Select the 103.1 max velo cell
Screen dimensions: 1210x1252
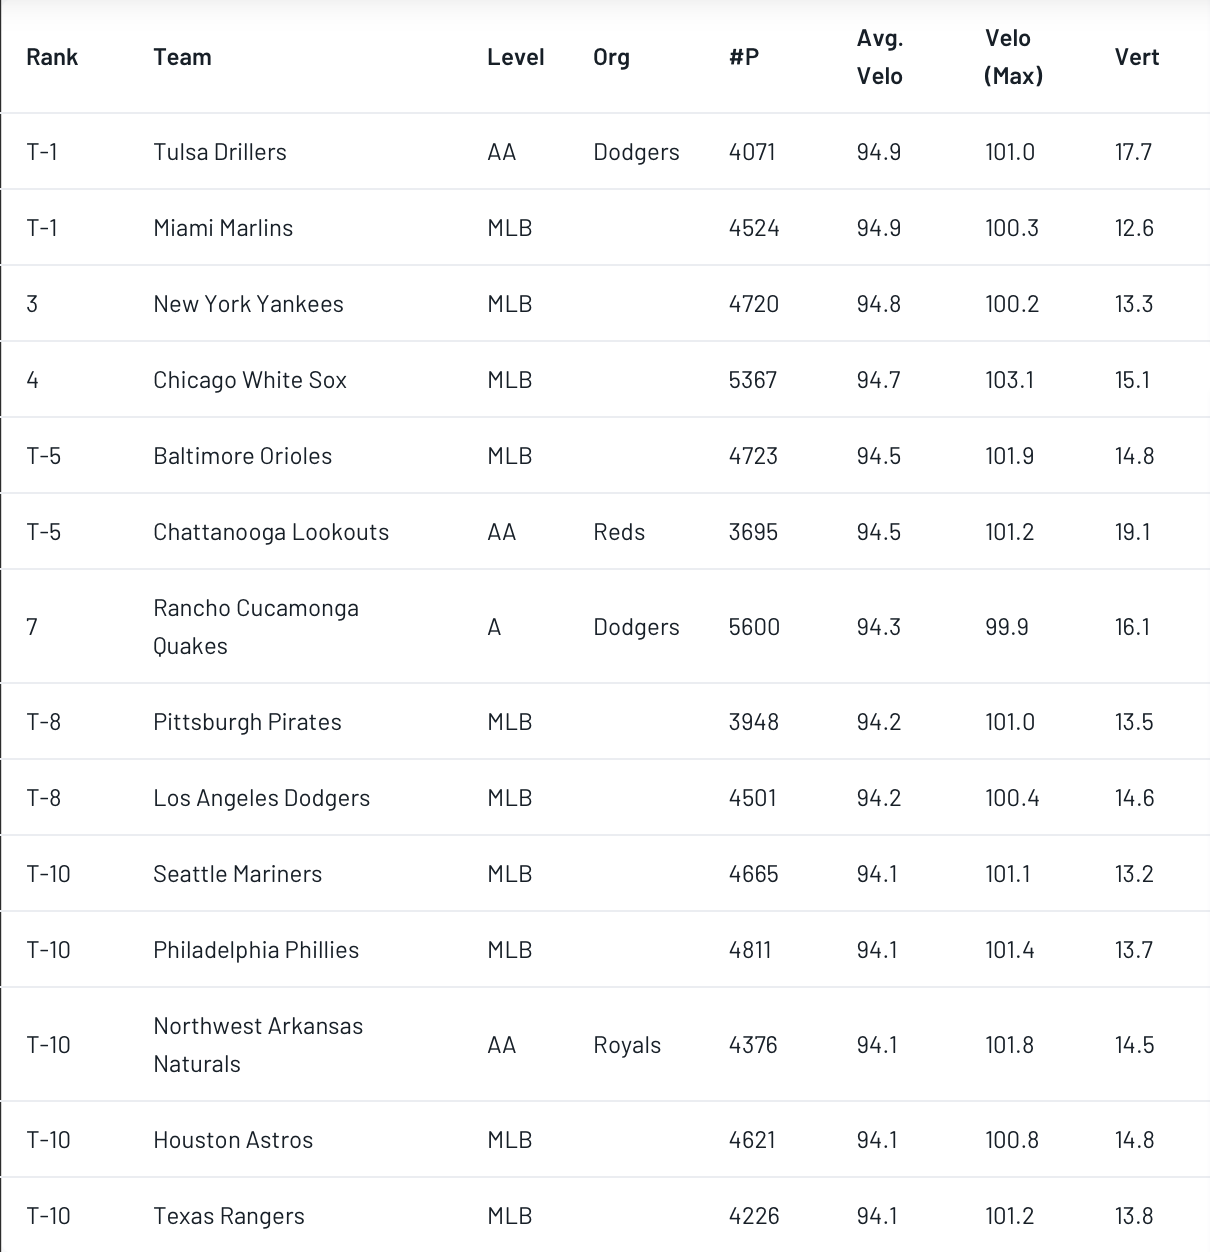[x=1010, y=380]
